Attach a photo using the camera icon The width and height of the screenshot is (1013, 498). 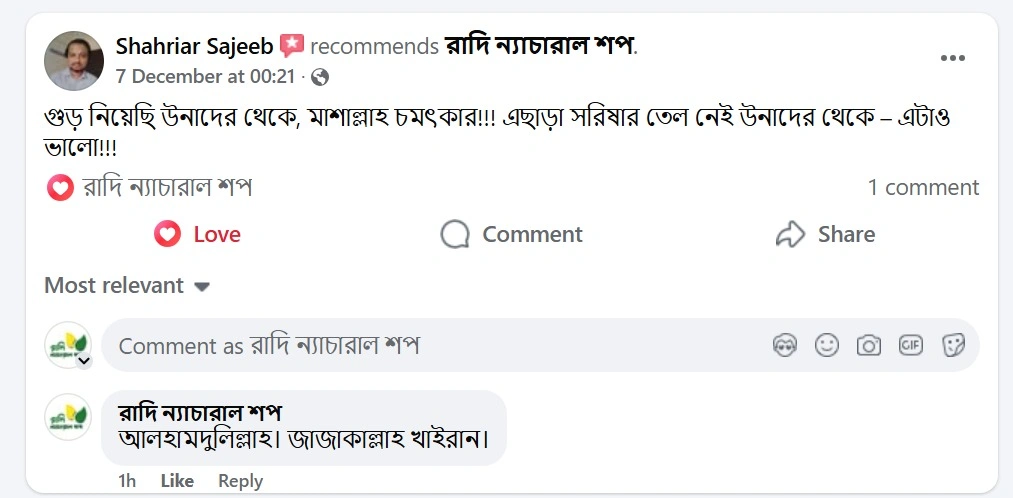(x=869, y=346)
